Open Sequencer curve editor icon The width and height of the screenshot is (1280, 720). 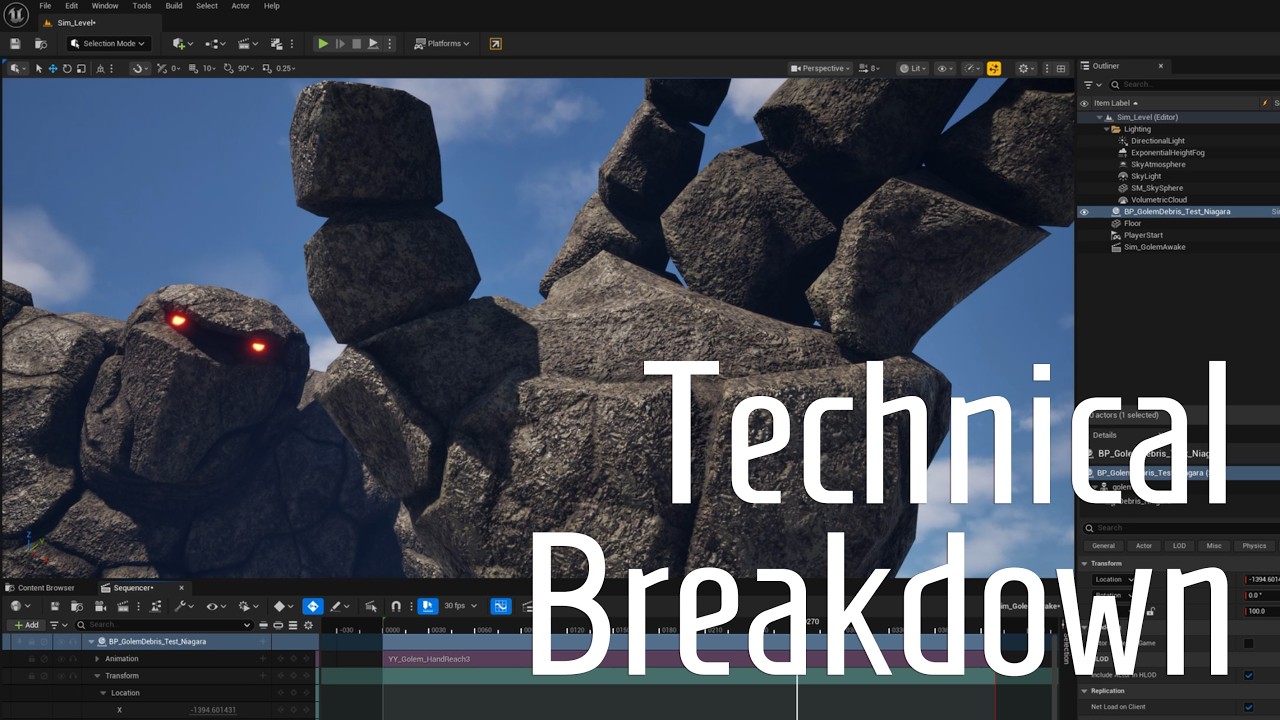click(501, 606)
